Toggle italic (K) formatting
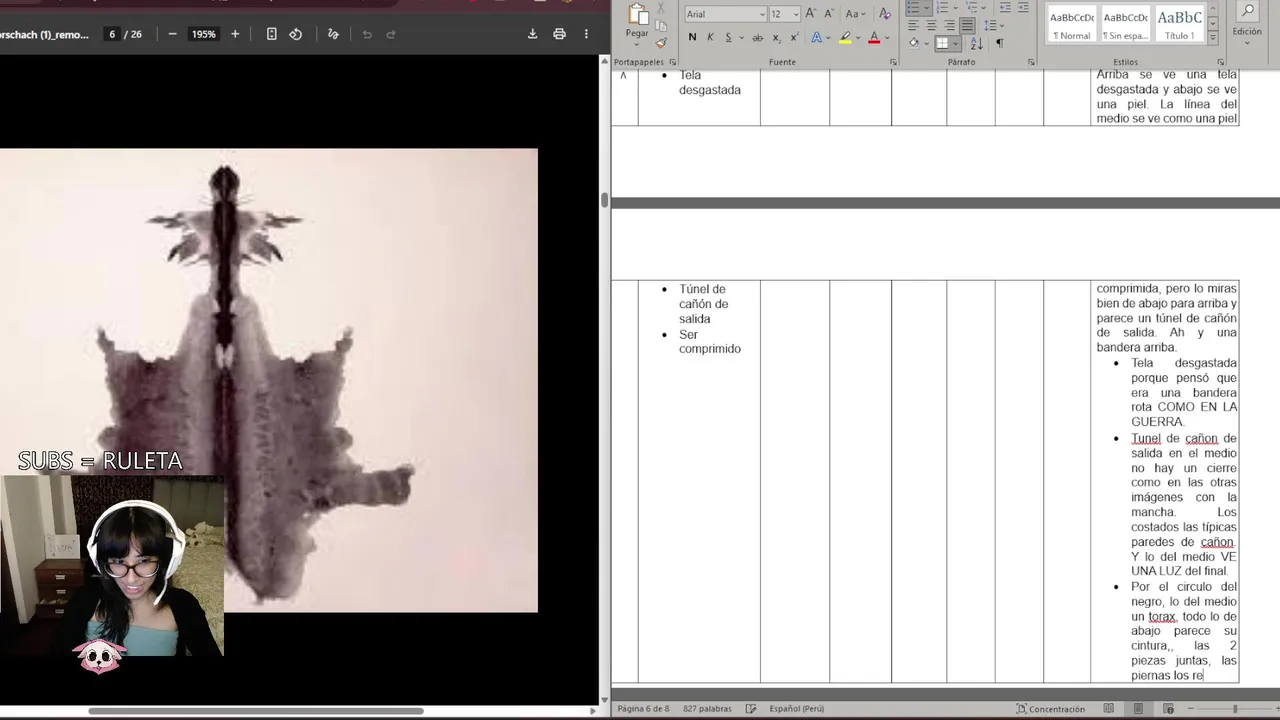This screenshot has height=720, width=1280. pyautogui.click(x=710, y=37)
